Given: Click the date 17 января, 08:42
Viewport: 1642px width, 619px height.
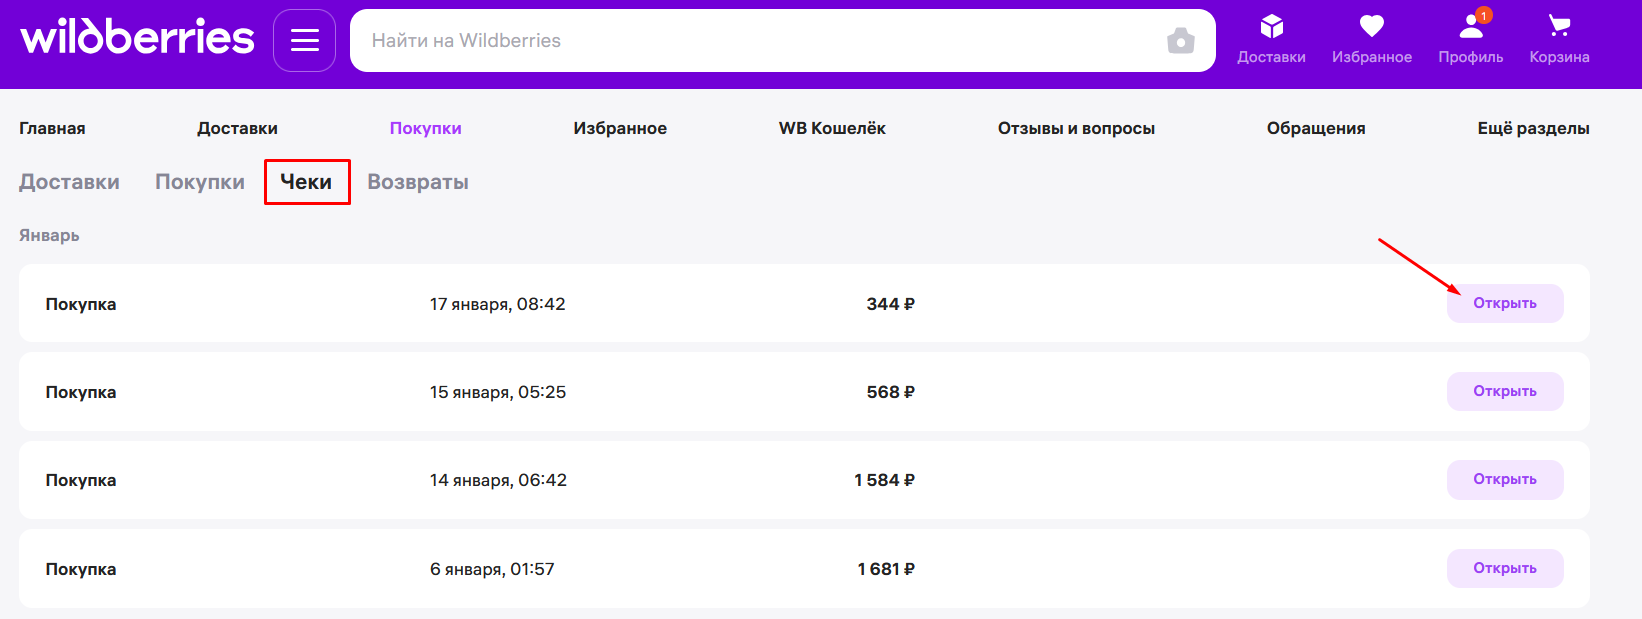Looking at the screenshot, I should pyautogui.click(x=498, y=304).
